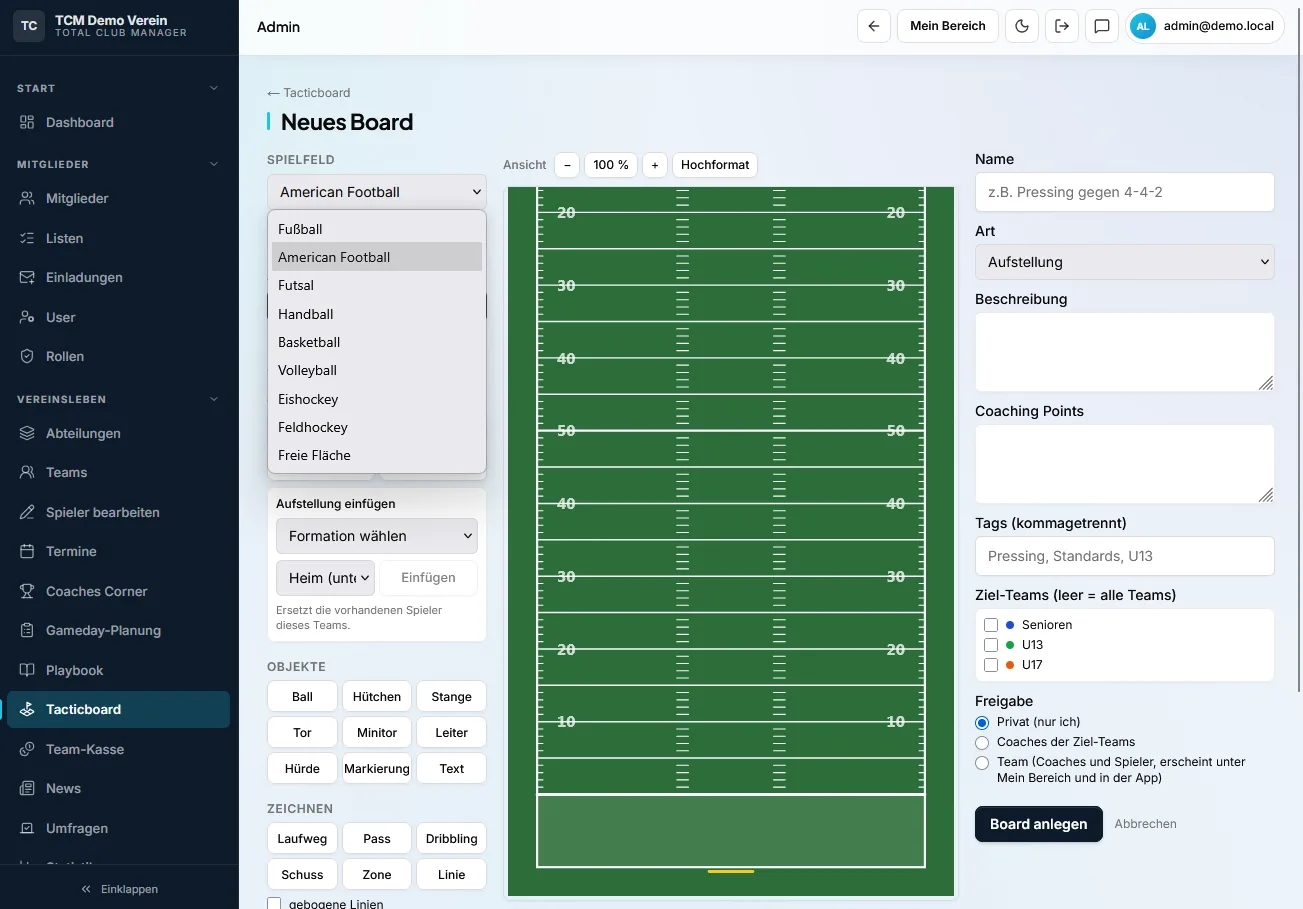
Task: Open Umfragen in sidebar
Action: tap(119, 828)
